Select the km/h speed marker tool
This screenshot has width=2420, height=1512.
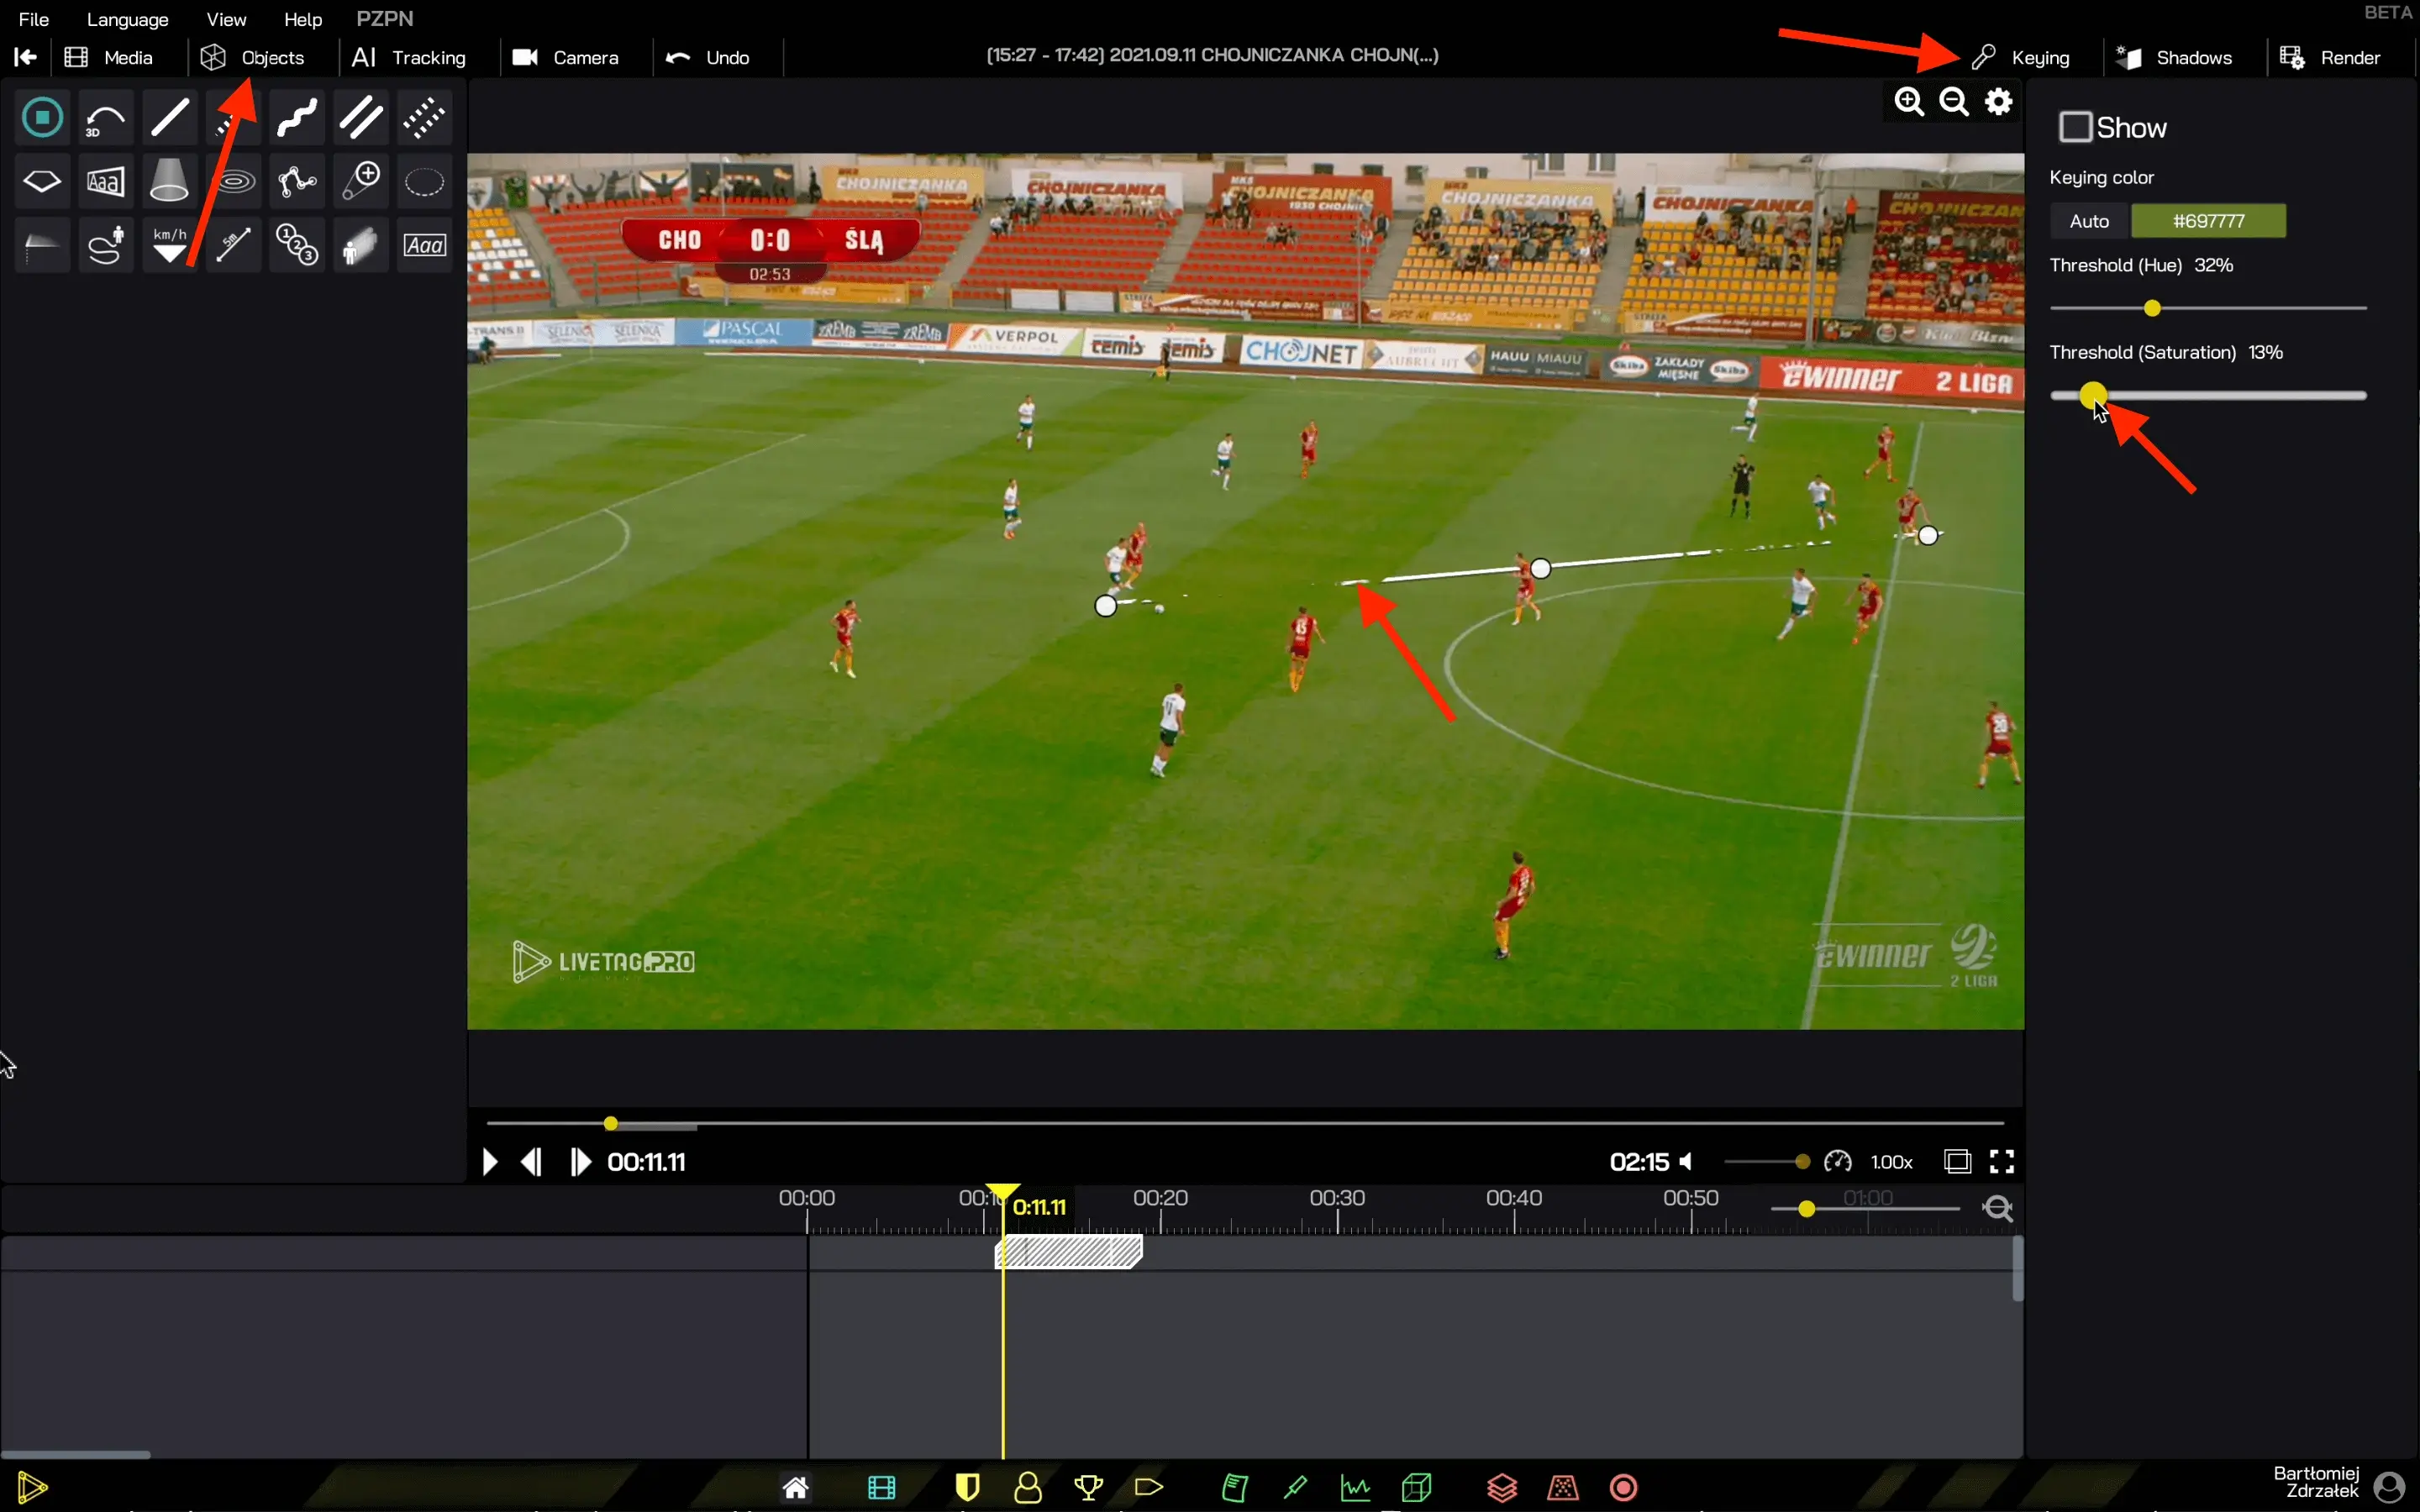(169, 245)
